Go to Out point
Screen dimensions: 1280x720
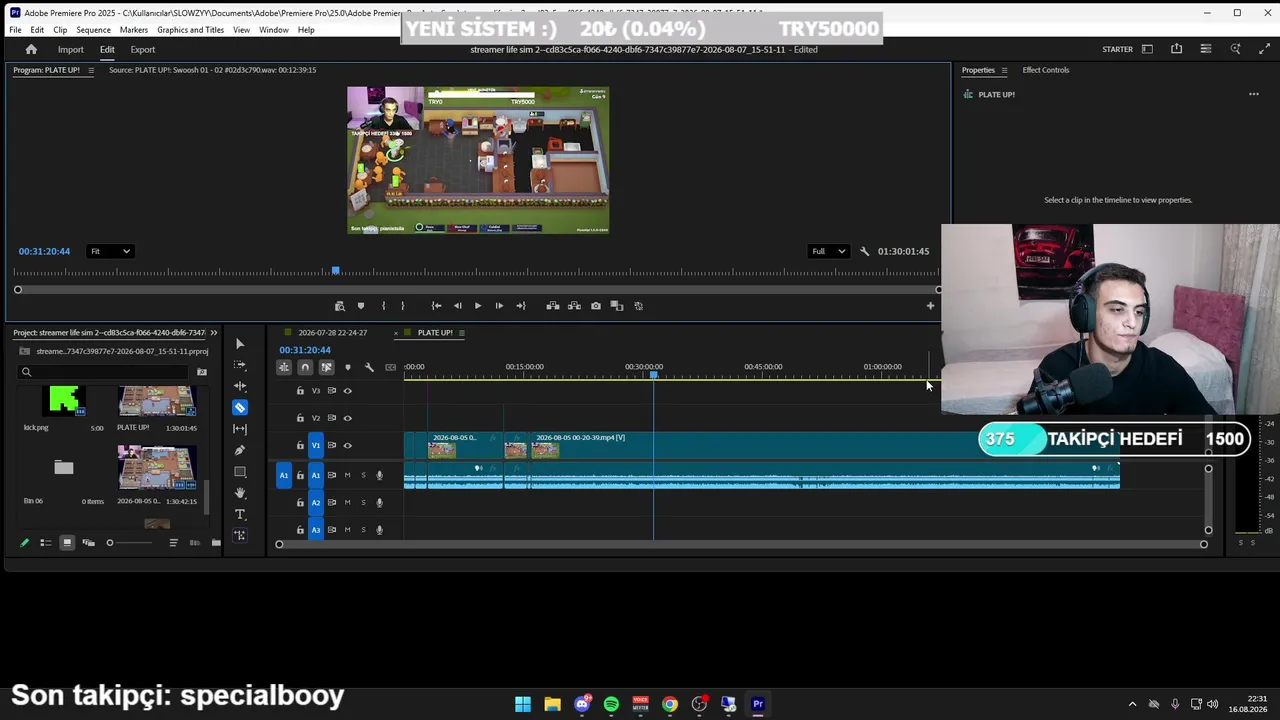click(x=521, y=306)
